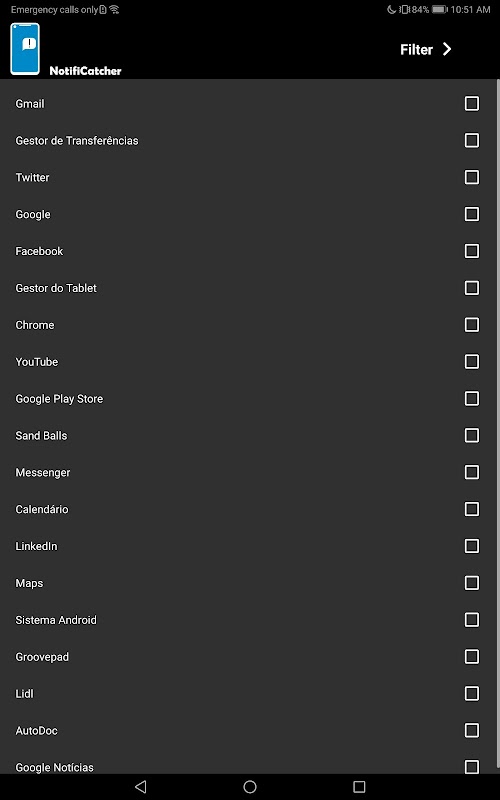Tick the Facebook checkbox

coord(472,251)
